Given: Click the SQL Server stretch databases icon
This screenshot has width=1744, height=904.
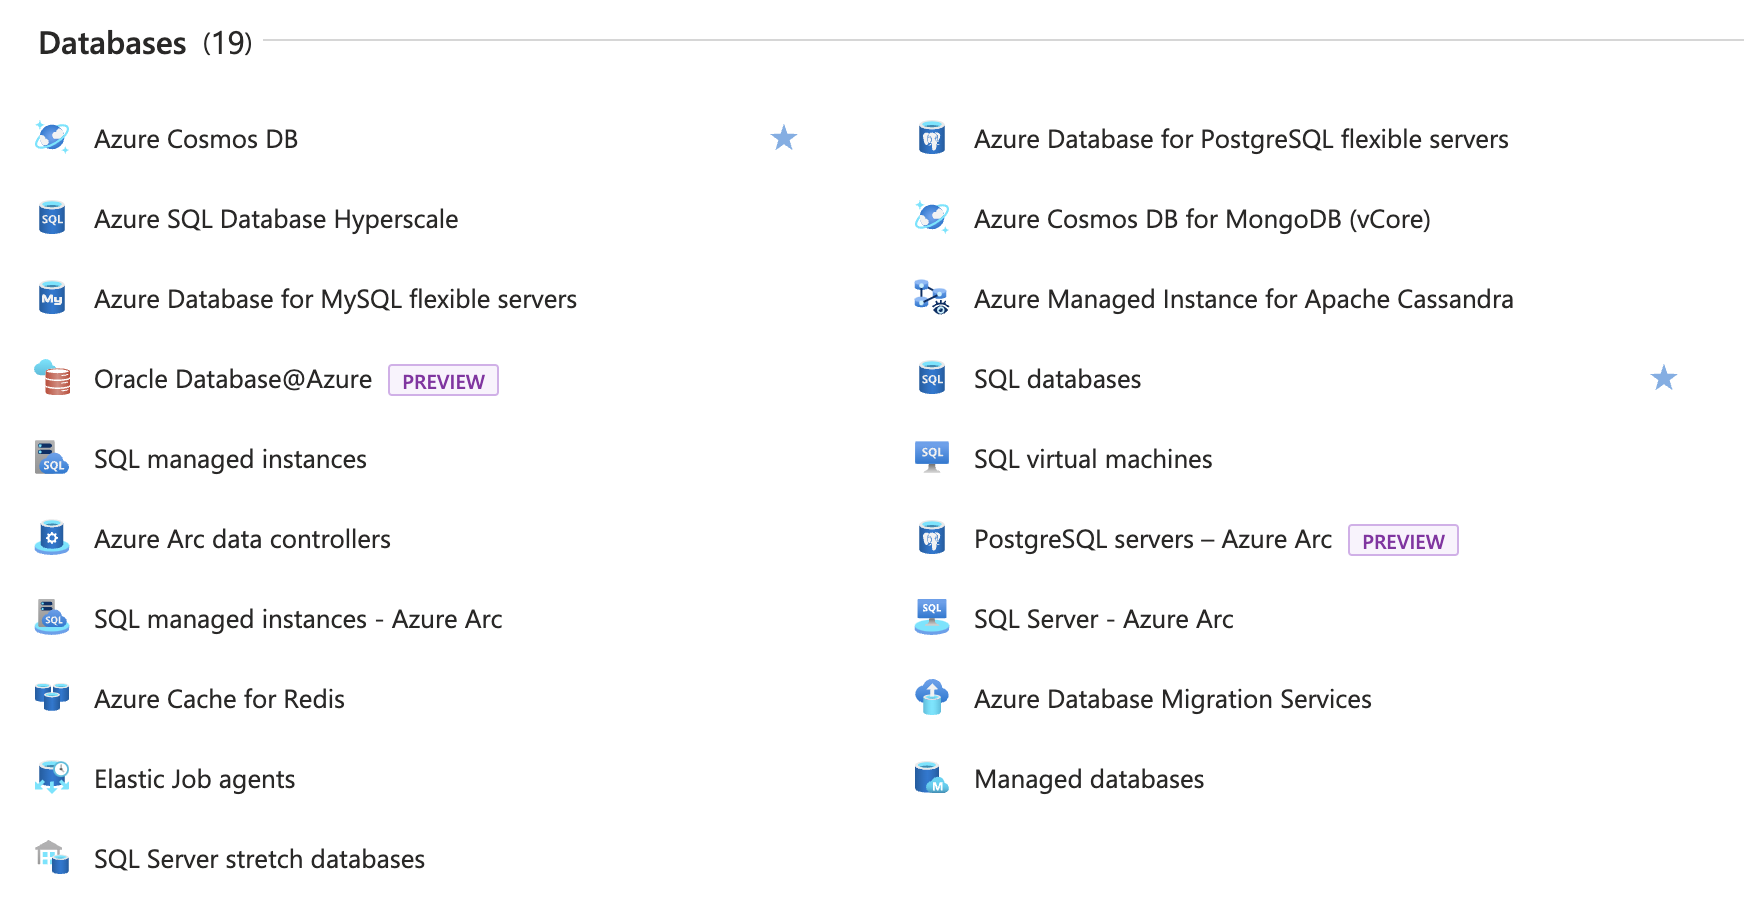Looking at the screenshot, I should 52,858.
